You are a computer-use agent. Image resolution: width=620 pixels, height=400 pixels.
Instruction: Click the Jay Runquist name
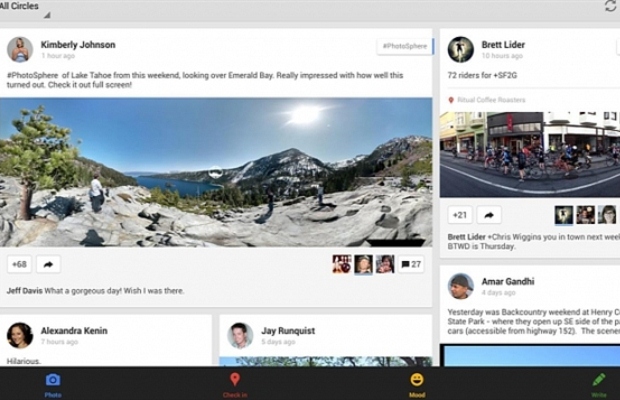(288, 330)
